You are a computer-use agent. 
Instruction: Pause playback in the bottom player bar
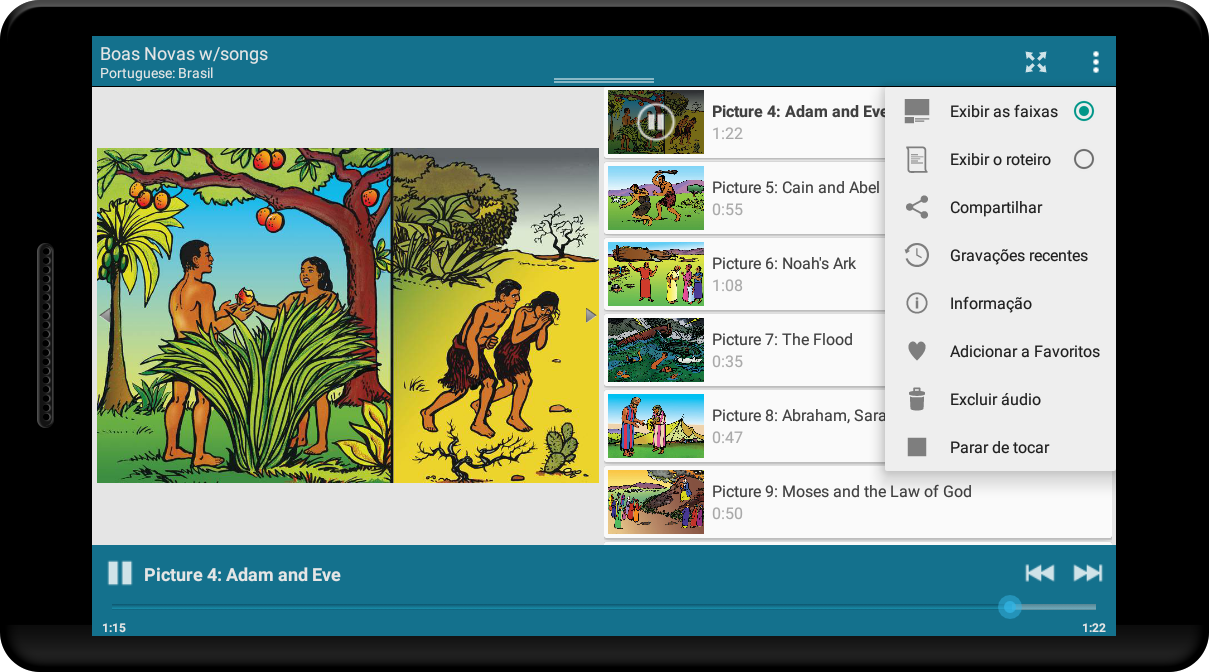120,573
